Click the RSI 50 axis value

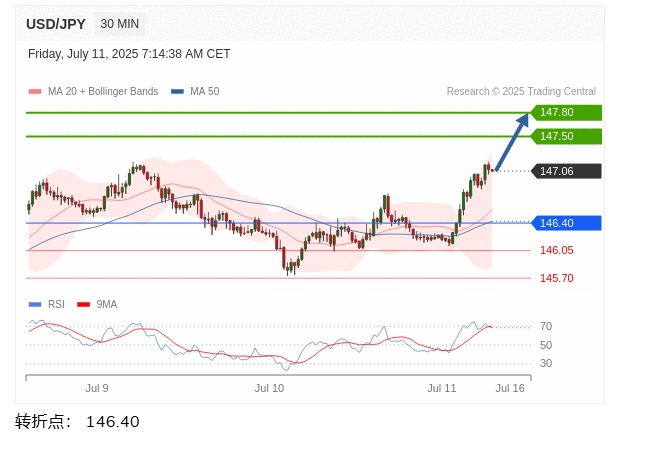(546, 345)
